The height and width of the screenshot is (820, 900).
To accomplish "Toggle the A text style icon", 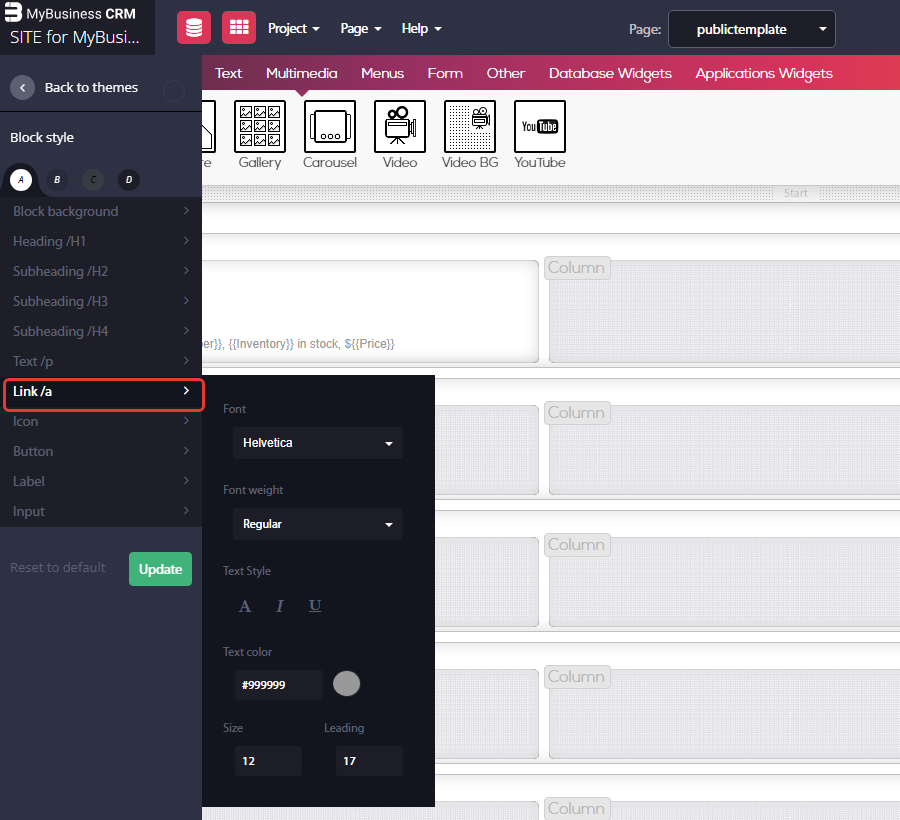I will coord(245,606).
